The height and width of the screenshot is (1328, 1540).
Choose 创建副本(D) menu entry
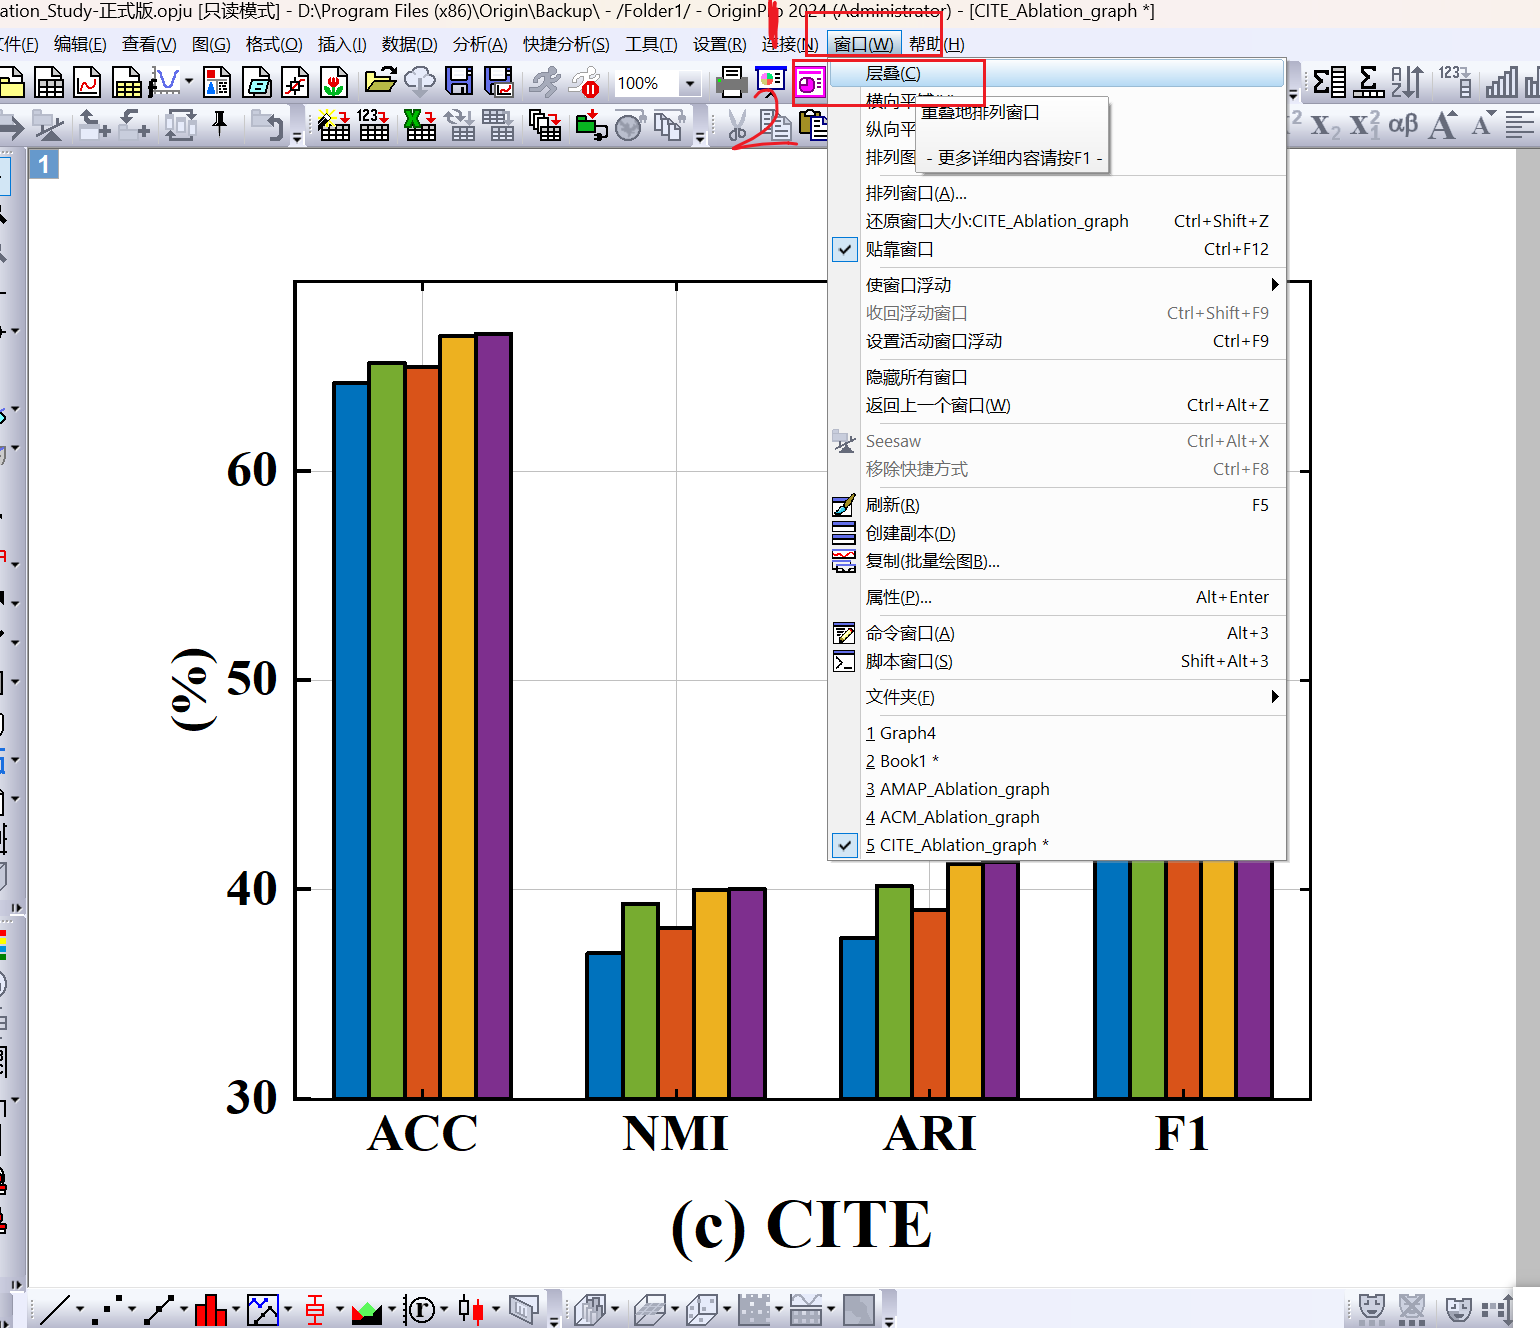point(1057,533)
